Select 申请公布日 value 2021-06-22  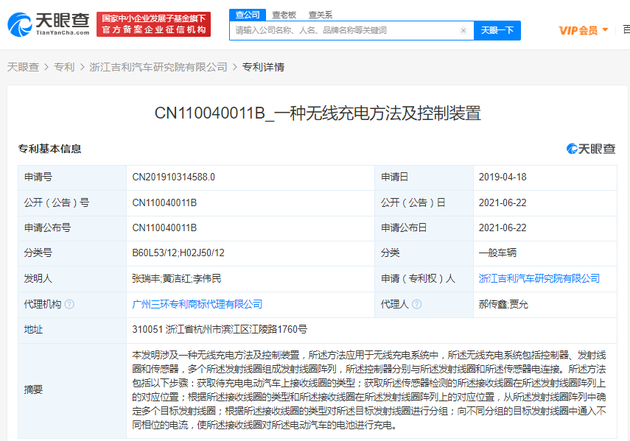(502, 228)
